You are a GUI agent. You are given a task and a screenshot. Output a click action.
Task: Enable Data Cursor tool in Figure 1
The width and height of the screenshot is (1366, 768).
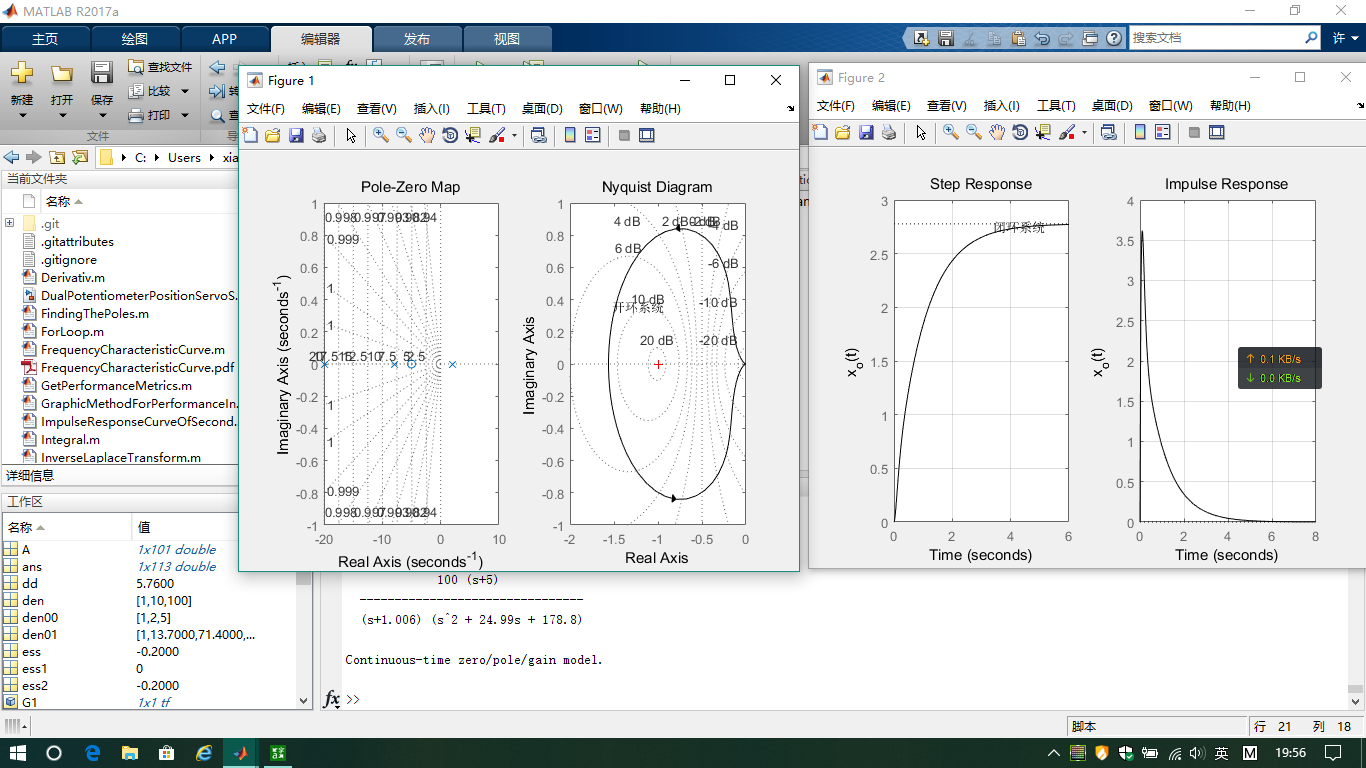pos(473,135)
